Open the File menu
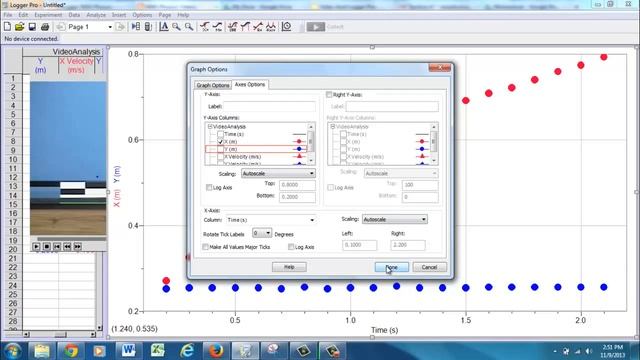This screenshot has height=360, width=640. [x=8, y=15]
